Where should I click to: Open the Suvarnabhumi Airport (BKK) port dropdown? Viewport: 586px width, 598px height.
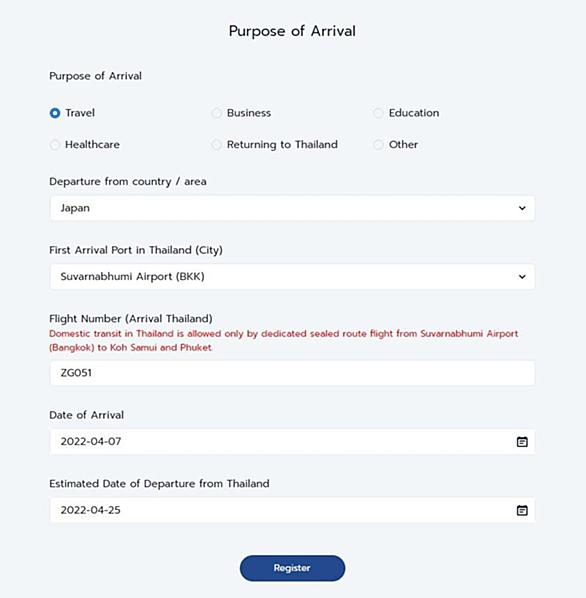point(292,277)
